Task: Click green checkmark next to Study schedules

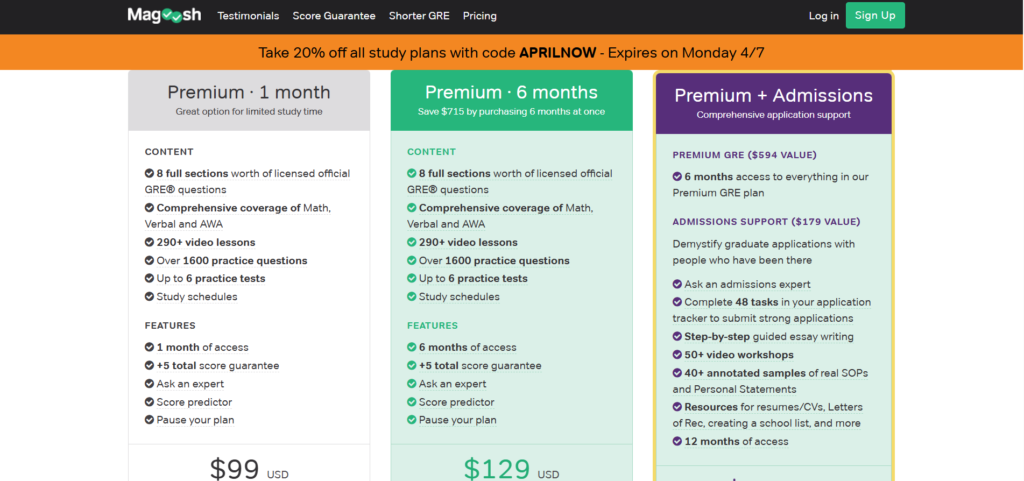Action: [411, 296]
